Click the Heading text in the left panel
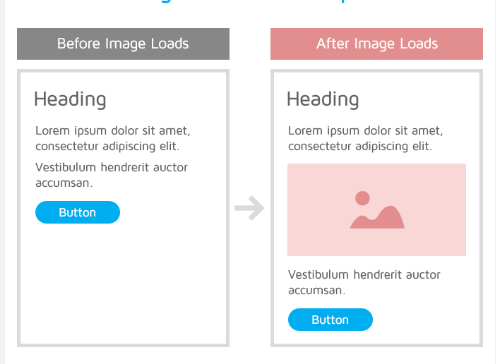This screenshot has width=496, height=364. tap(70, 100)
